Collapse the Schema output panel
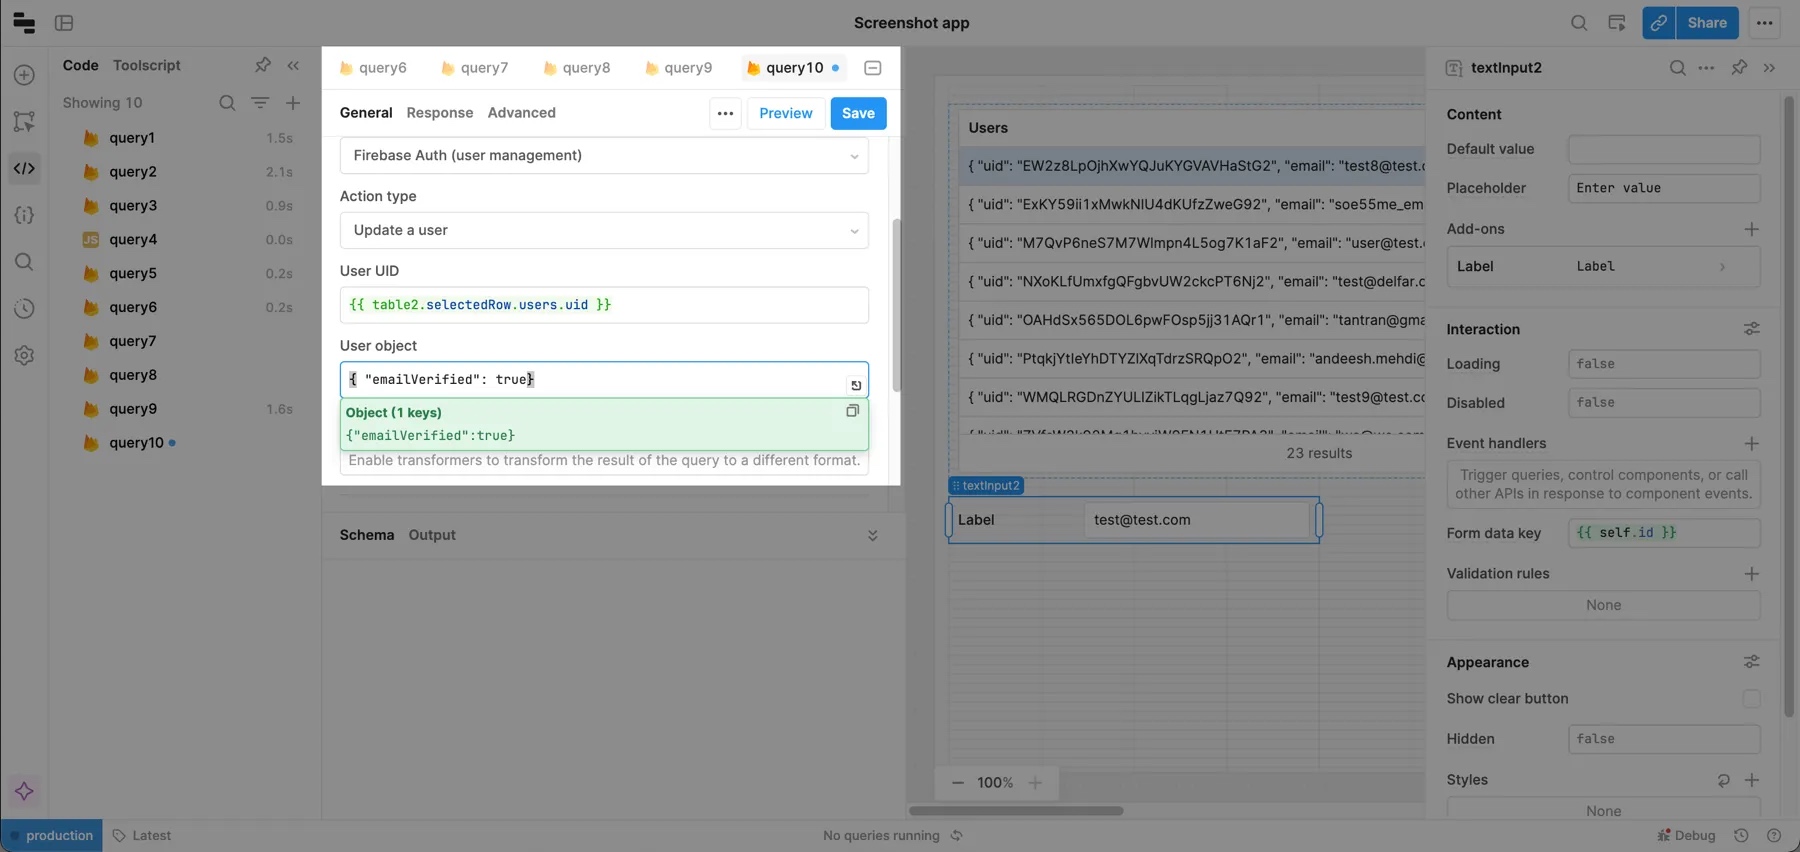The width and height of the screenshot is (1800, 852). (x=873, y=536)
